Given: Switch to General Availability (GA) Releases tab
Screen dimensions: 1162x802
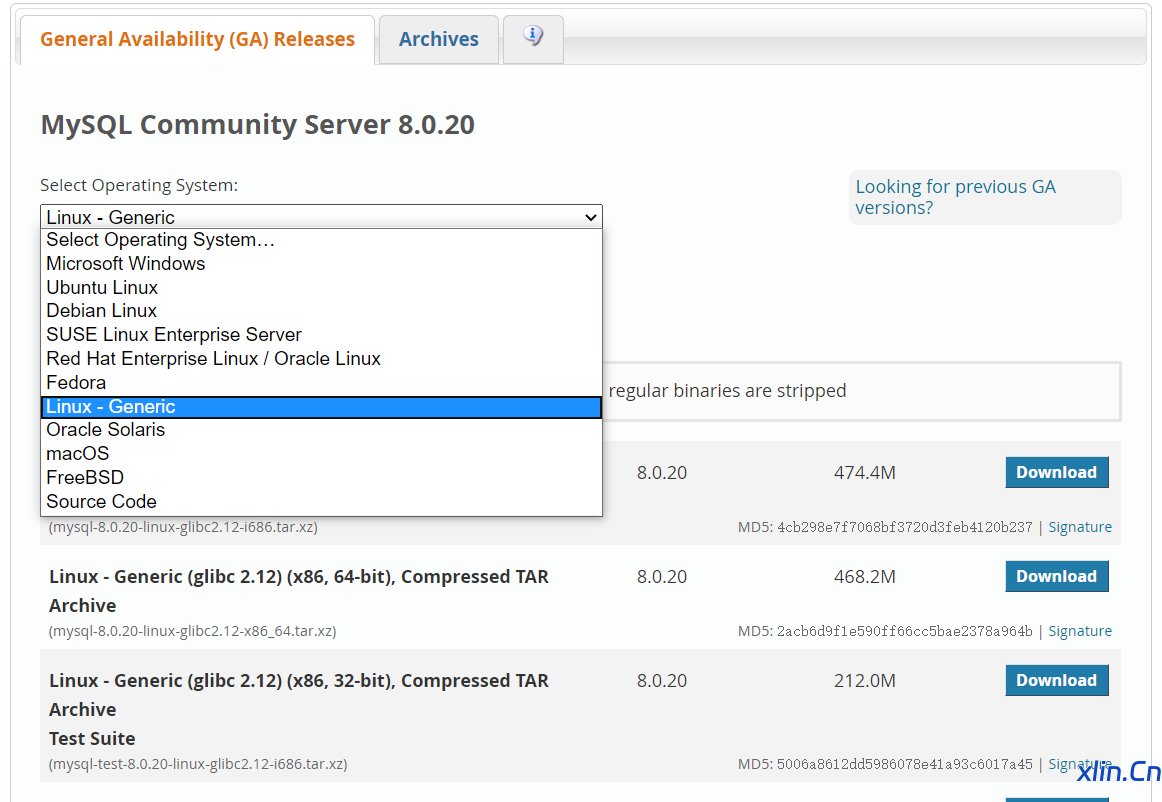Looking at the screenshot, I should [197, 39].
